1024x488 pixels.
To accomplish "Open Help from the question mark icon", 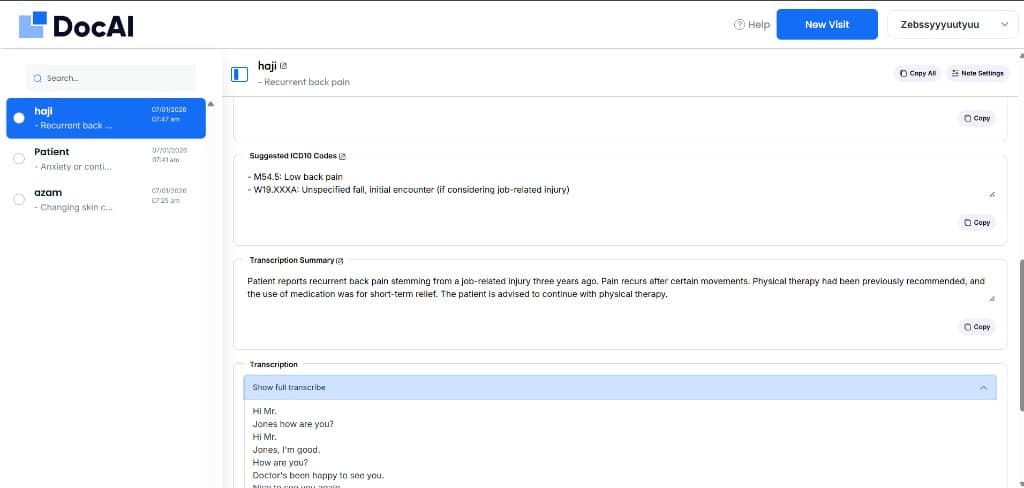I will 739,24.
